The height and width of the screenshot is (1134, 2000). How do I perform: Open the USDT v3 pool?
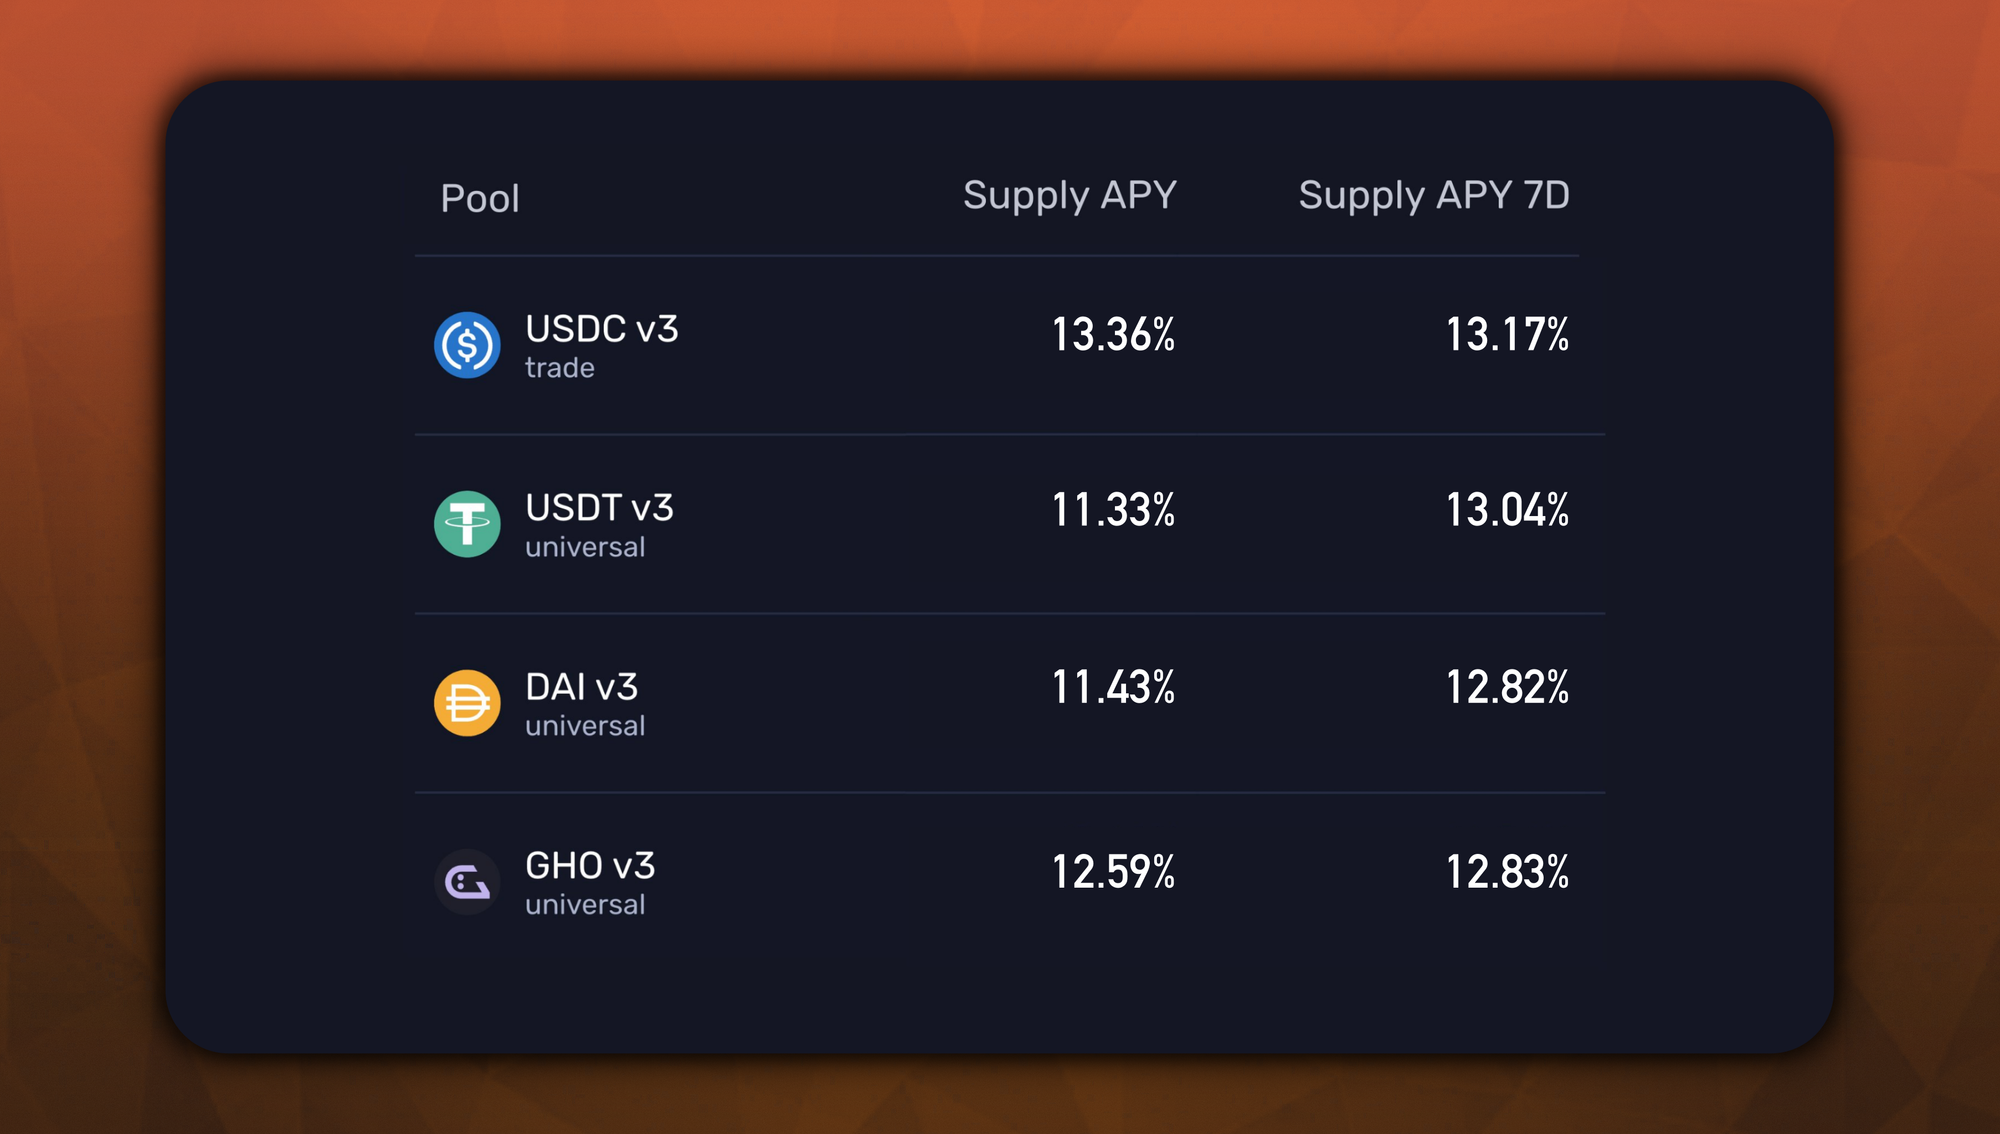pos(599,508)
